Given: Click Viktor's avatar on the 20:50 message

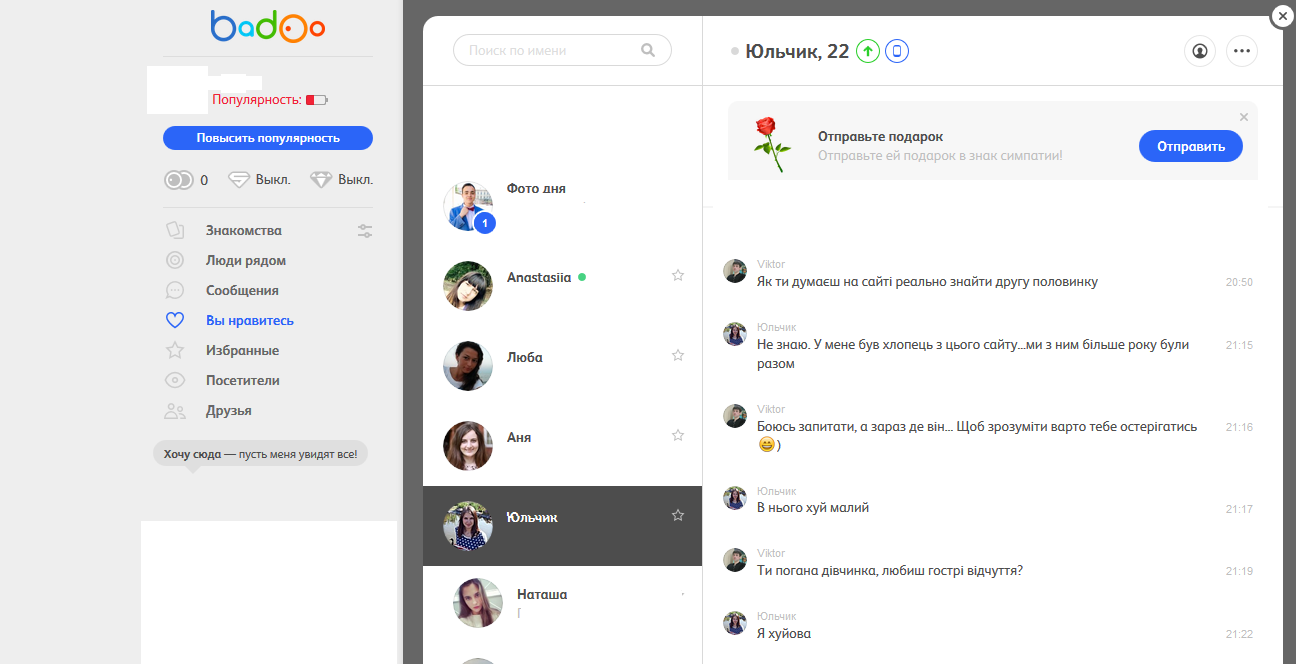Looking at the screenshot, I should coord(735,272).
